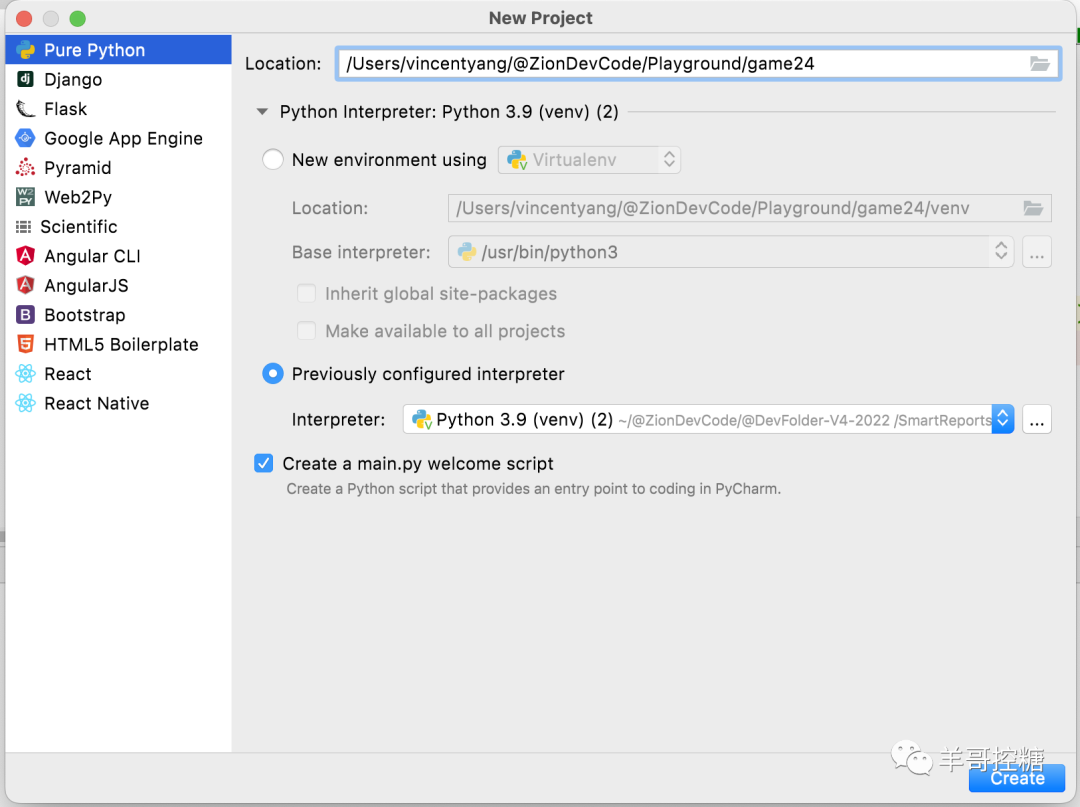Choose Angular CLI project type label
Screen dimensions: 1080x807
pos(92,256)
